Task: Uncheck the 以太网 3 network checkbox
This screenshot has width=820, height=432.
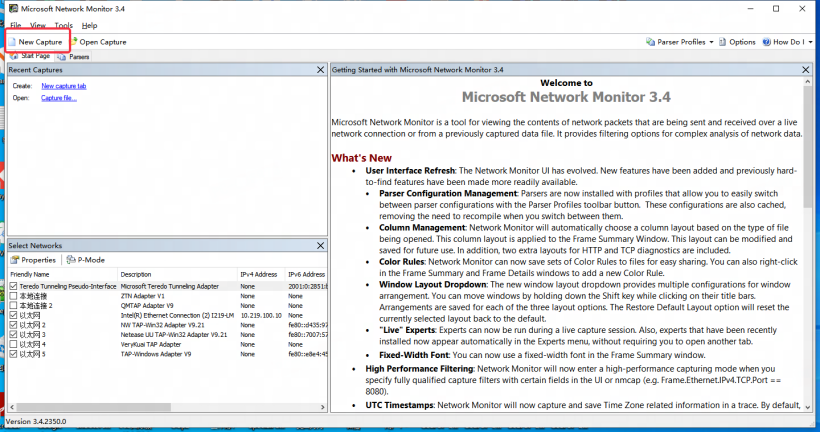Action: coord(14,335)
